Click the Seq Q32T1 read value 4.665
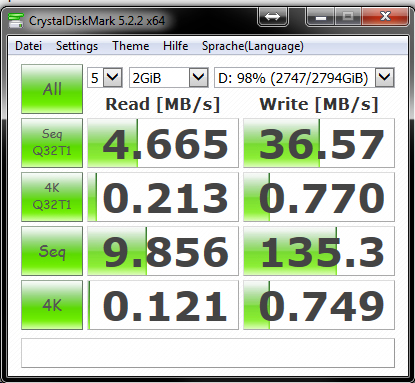The image size is (415, 383). point(163,143)
